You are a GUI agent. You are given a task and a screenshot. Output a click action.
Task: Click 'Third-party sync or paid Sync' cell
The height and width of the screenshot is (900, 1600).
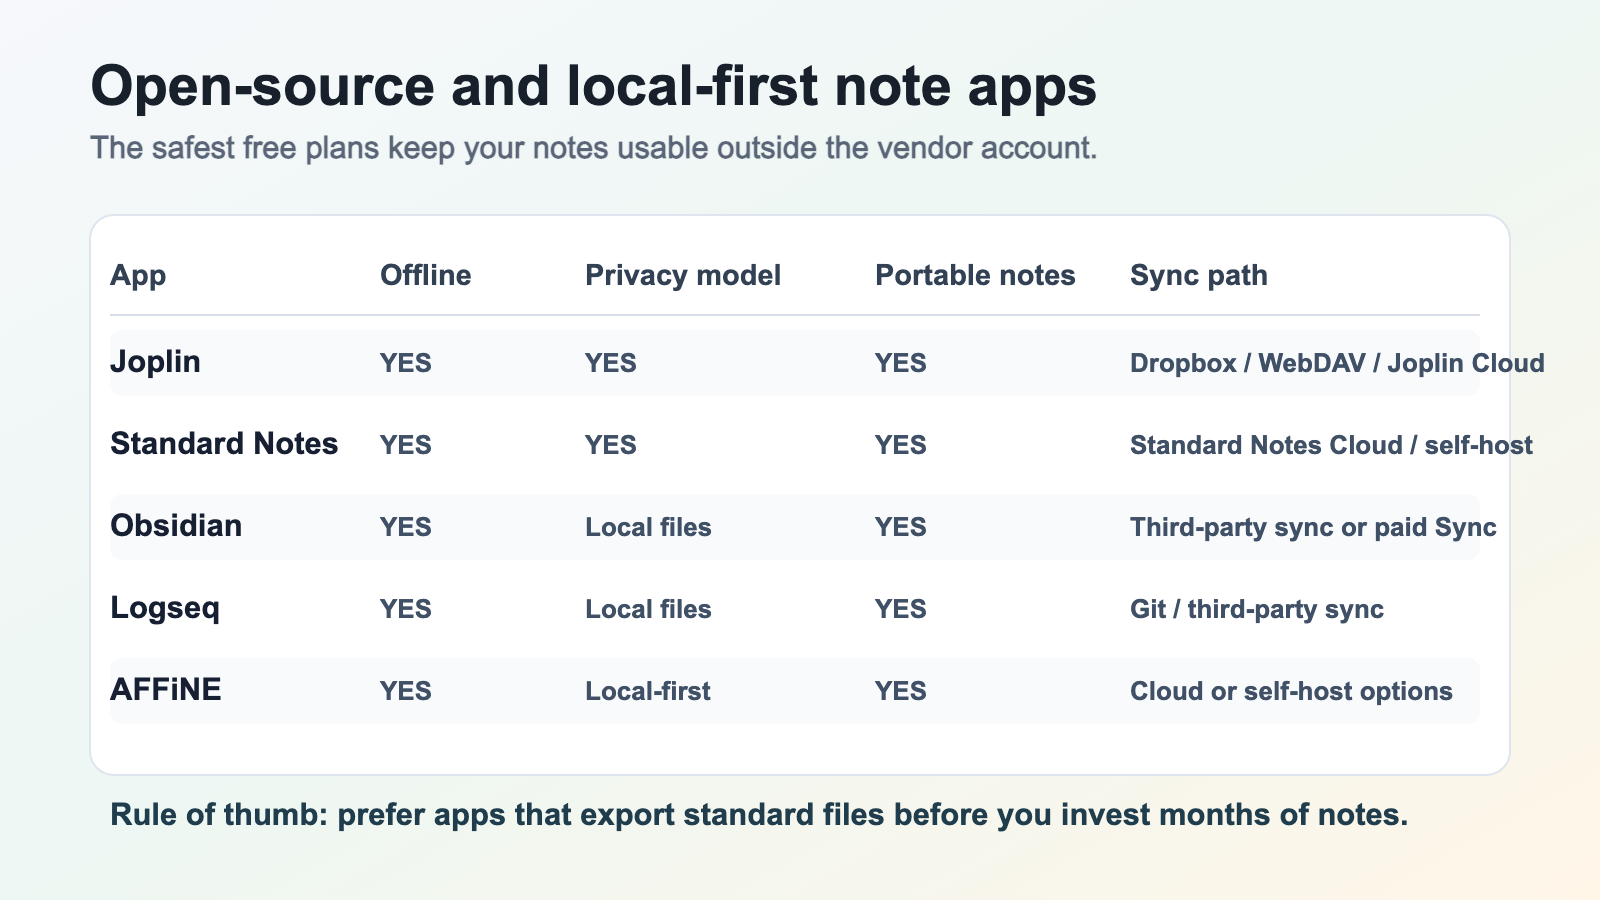point(1313,527)
